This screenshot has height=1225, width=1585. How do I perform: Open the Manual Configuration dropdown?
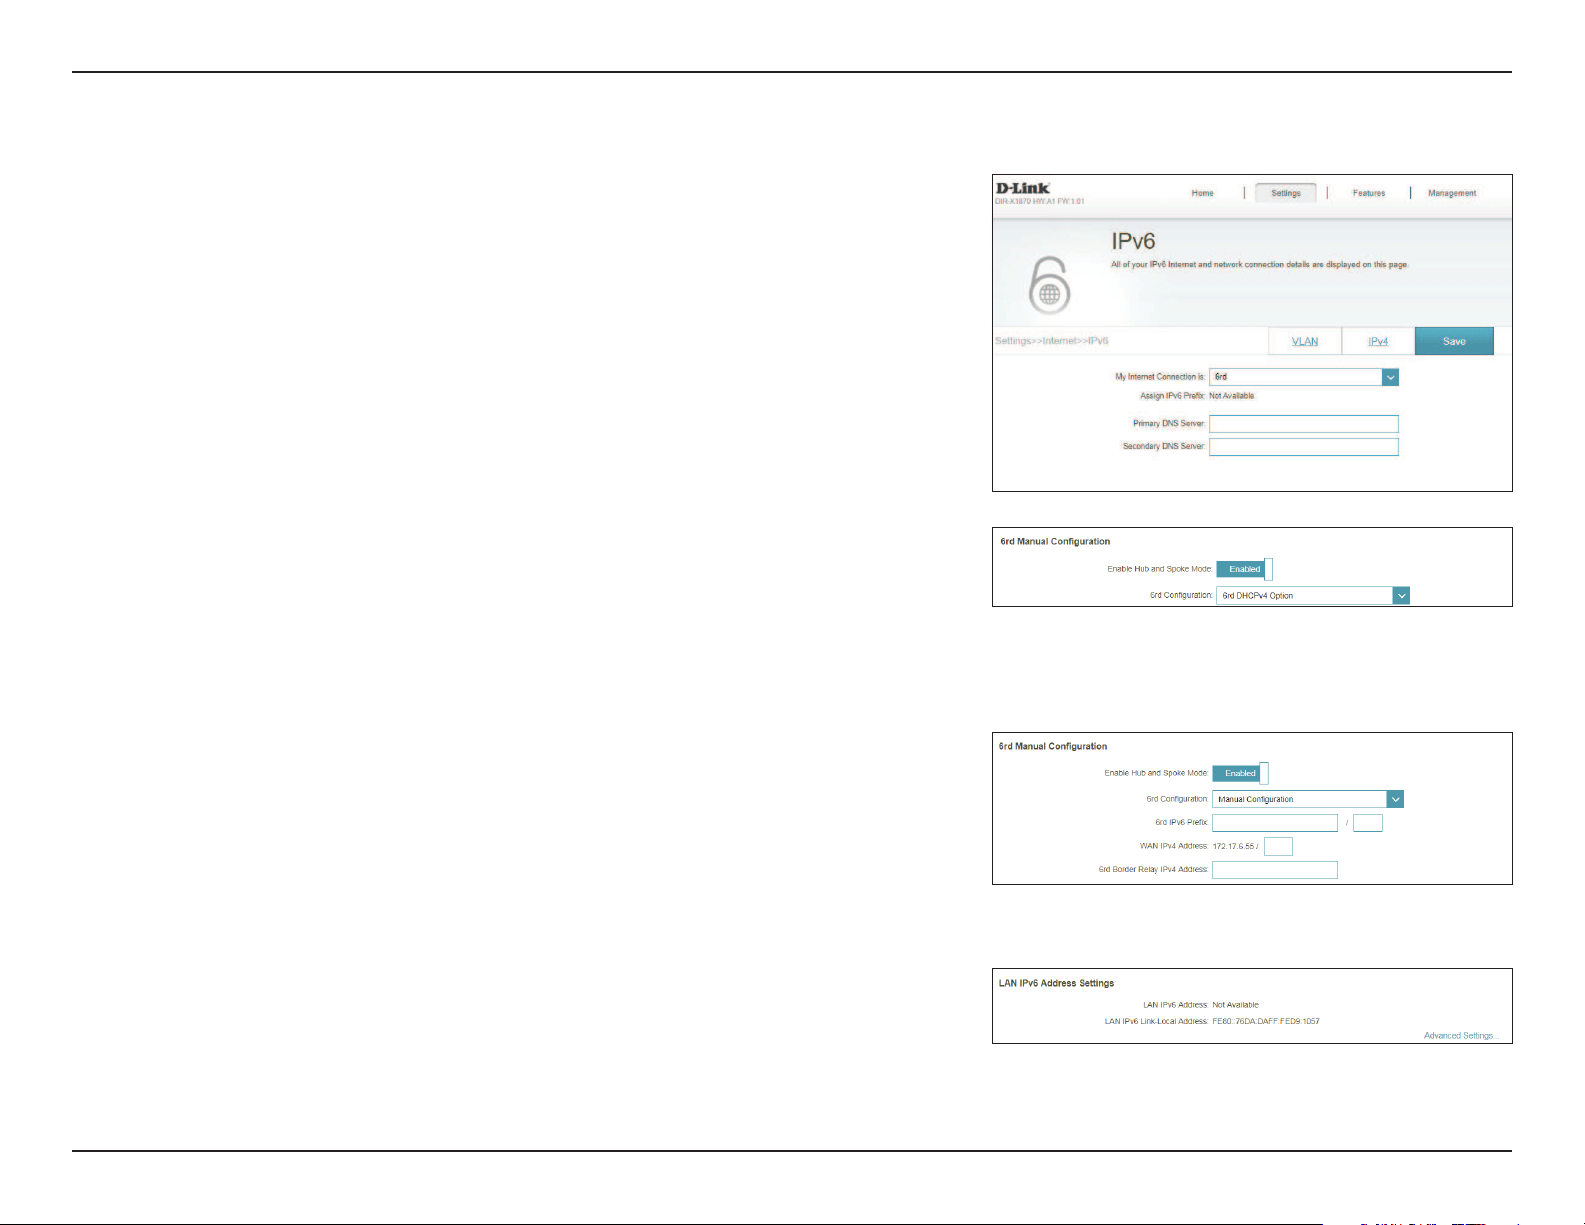pos(1308,799)
